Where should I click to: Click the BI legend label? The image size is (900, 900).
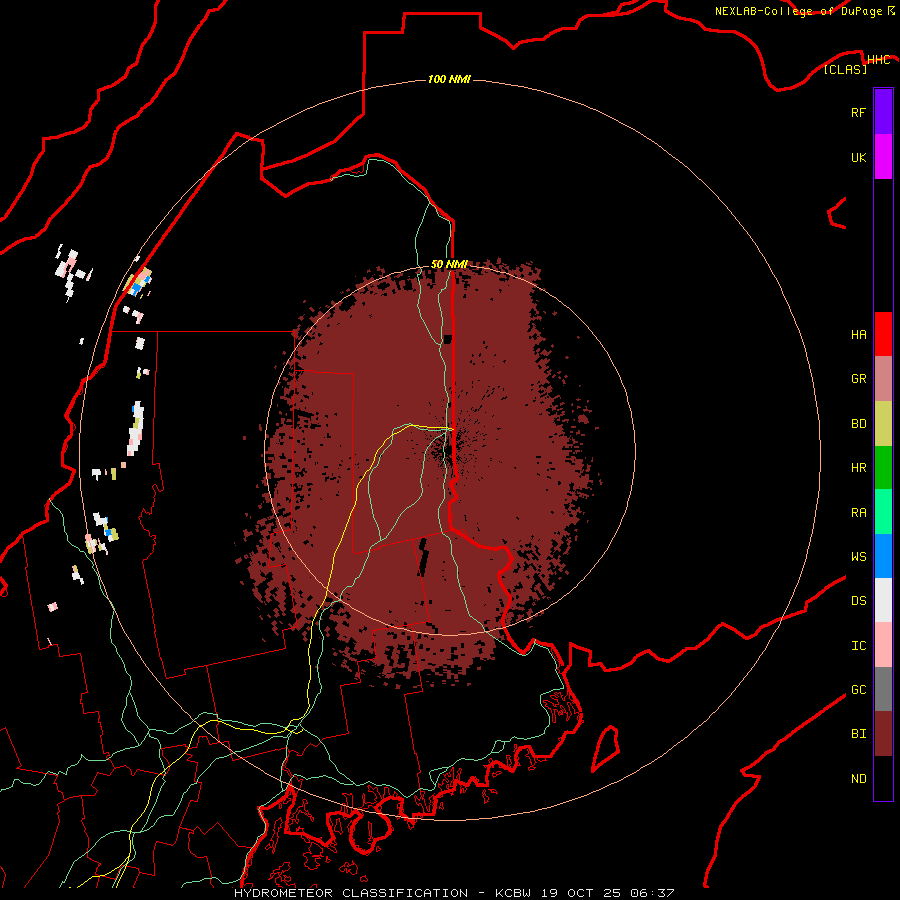858,734
